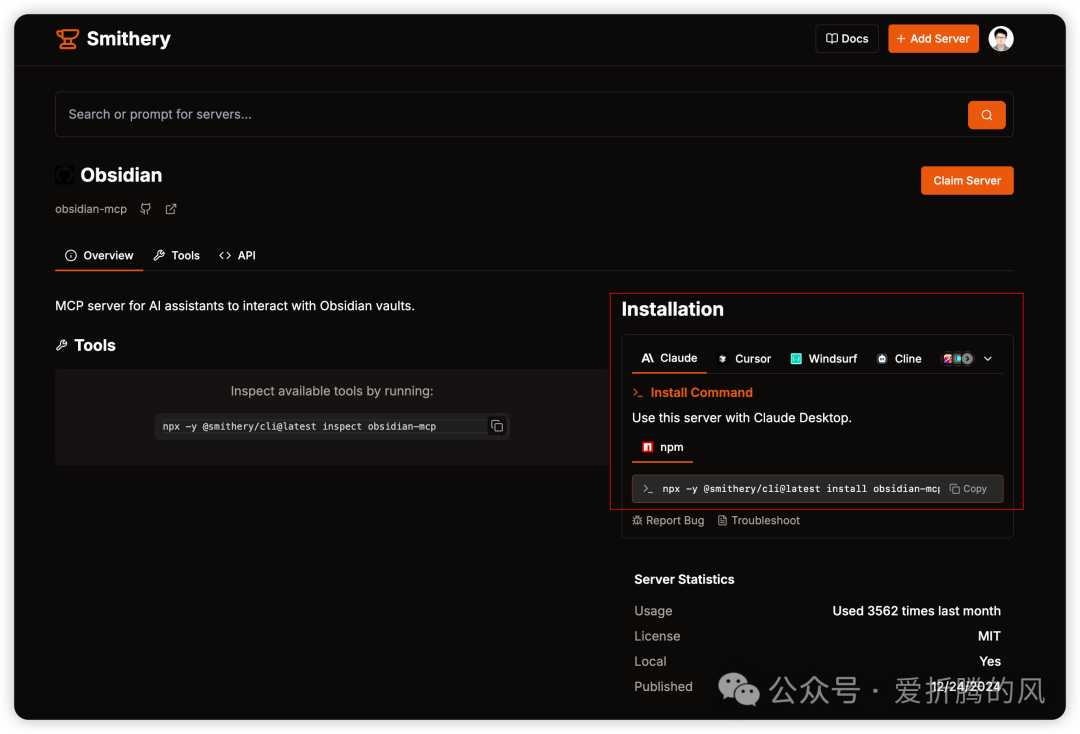The image size is (1080, 734).
Task: Choose the npm install method tab
Action: pos(662,447)
